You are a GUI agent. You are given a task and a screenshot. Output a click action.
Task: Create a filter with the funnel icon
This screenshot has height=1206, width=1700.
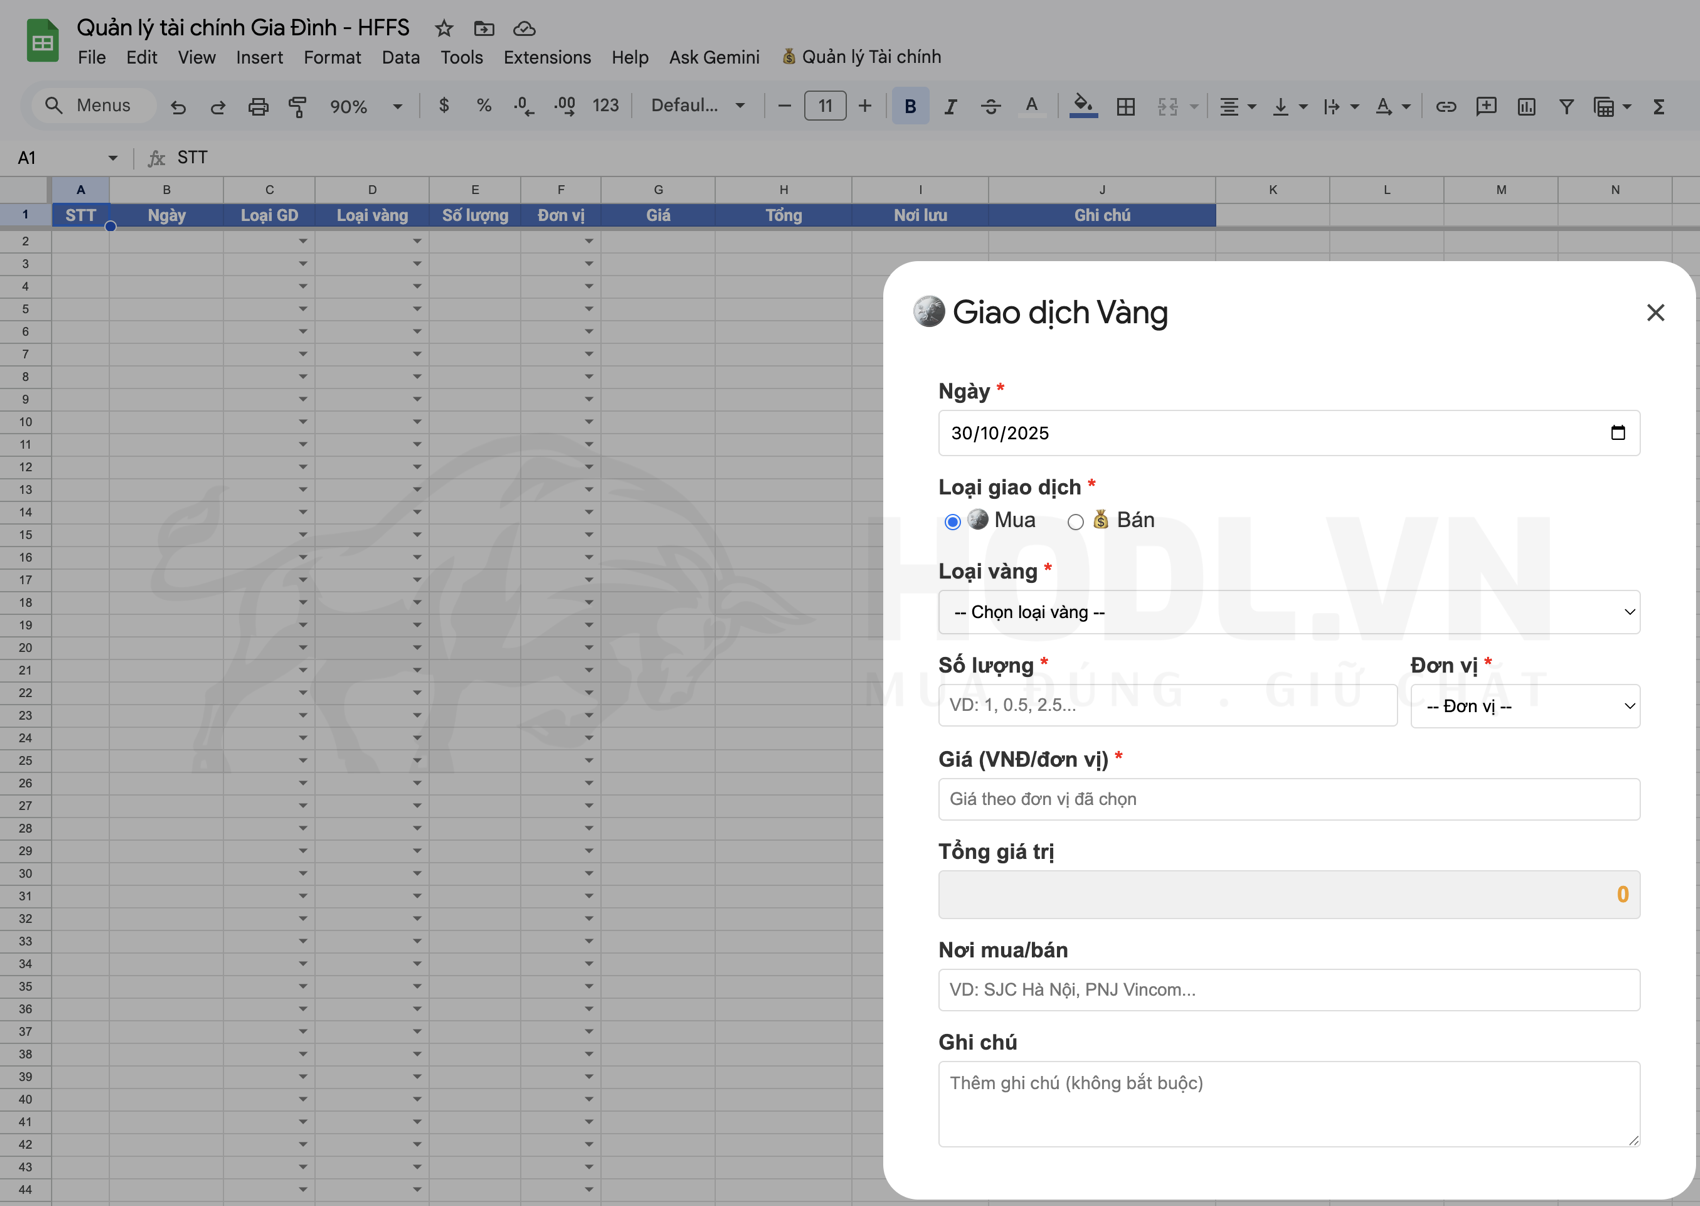(x=1566, y=106)
